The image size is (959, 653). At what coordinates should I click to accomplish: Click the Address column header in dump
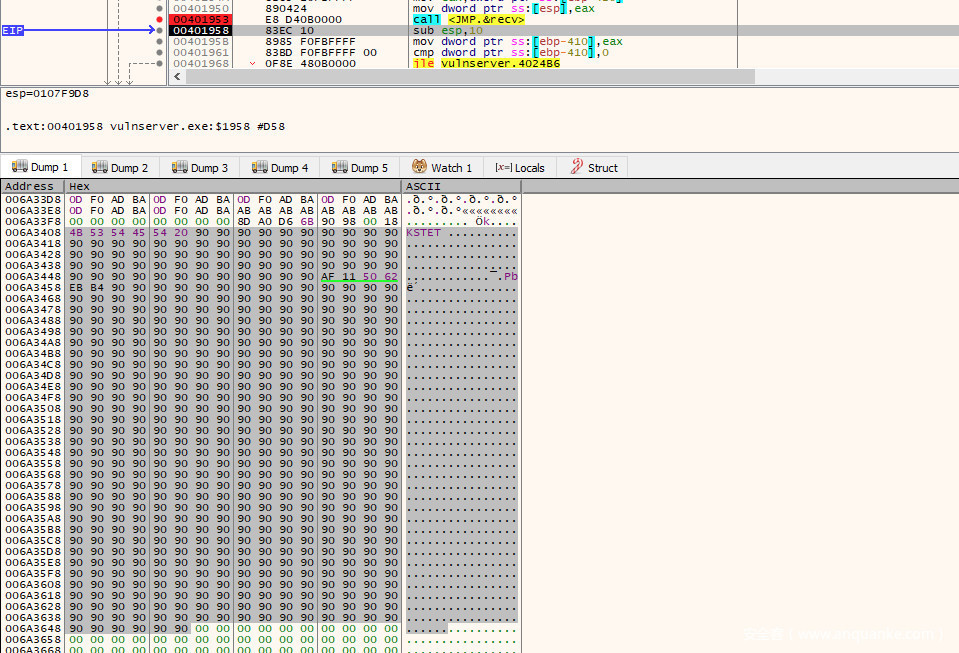(30, 186)
